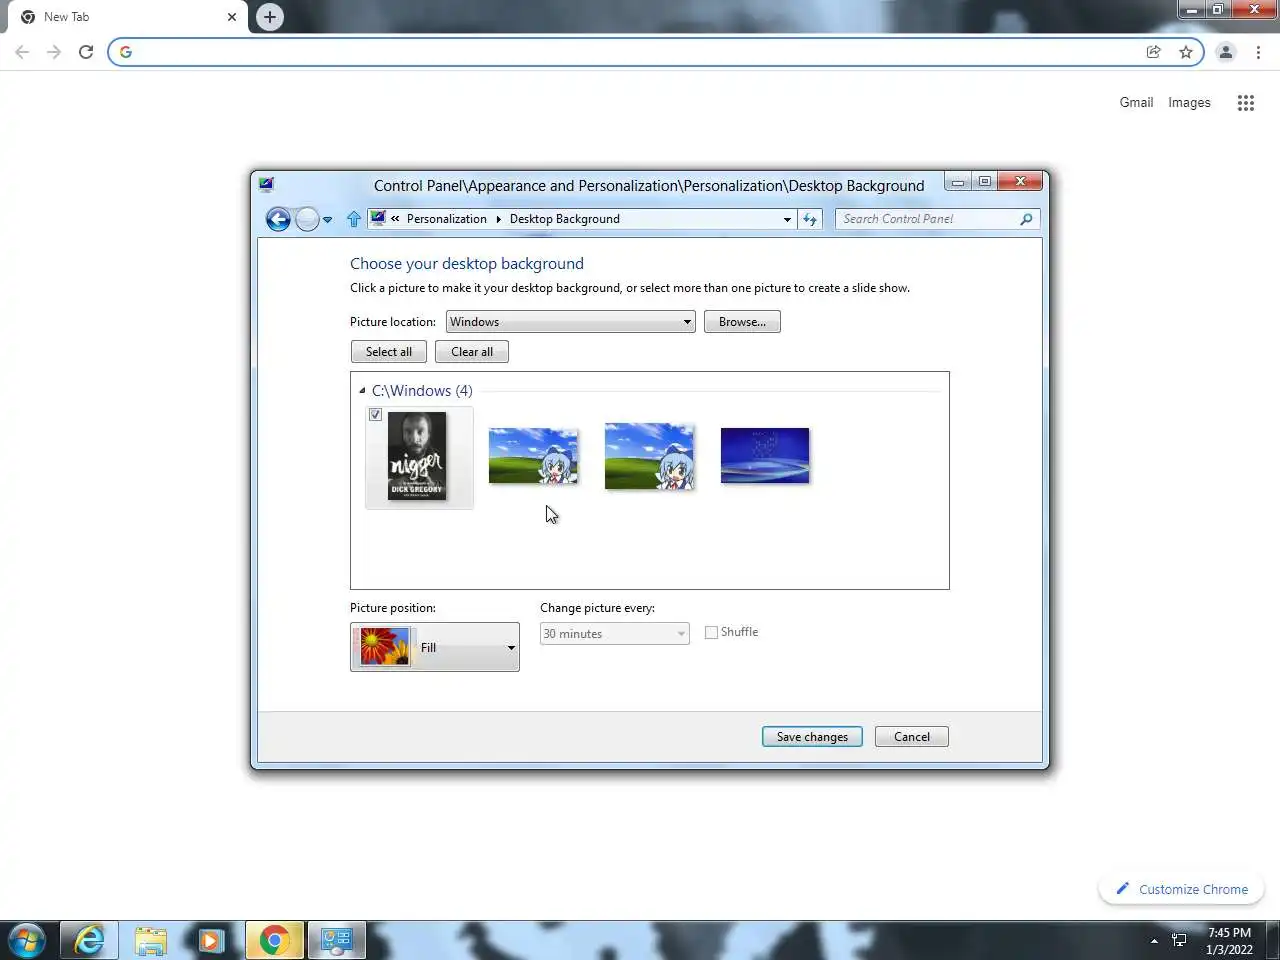
Task: Open the taskbar clock
Action: (x=1229, y=941)
